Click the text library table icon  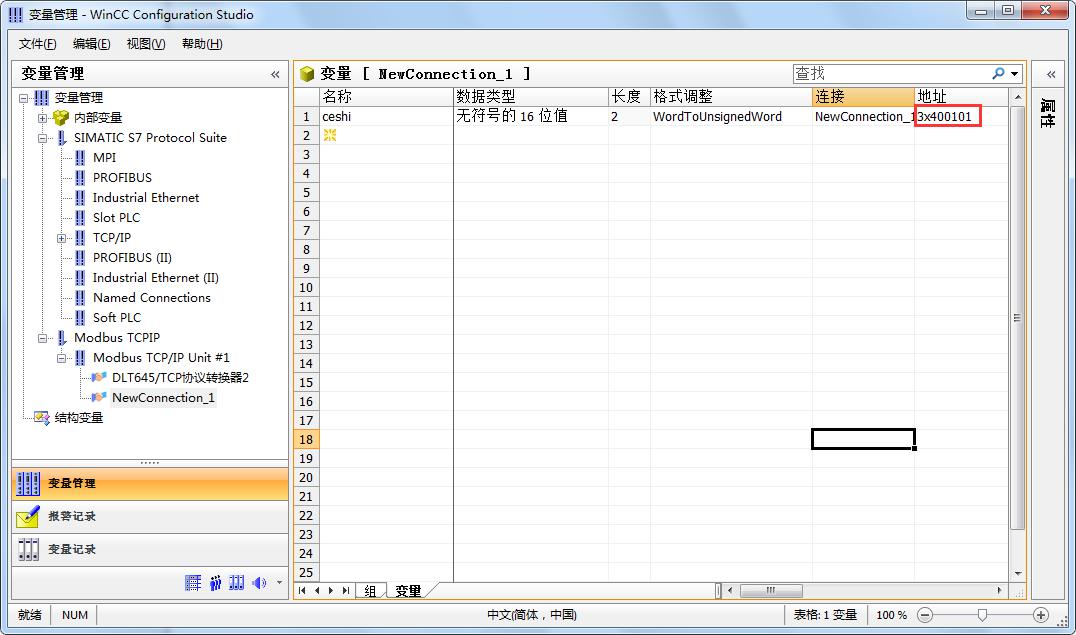point(193,583)
